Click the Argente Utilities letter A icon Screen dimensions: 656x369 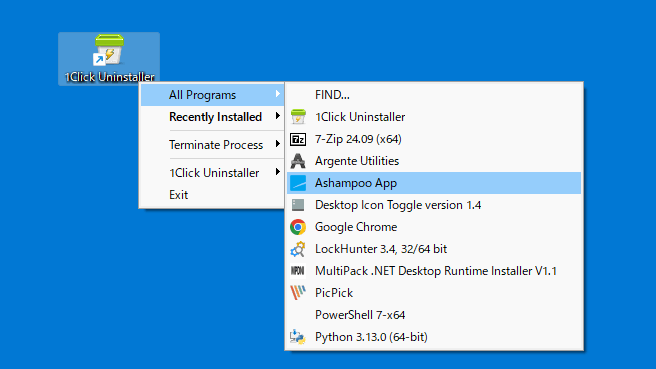pyautogui.click(x=298, y=161)
